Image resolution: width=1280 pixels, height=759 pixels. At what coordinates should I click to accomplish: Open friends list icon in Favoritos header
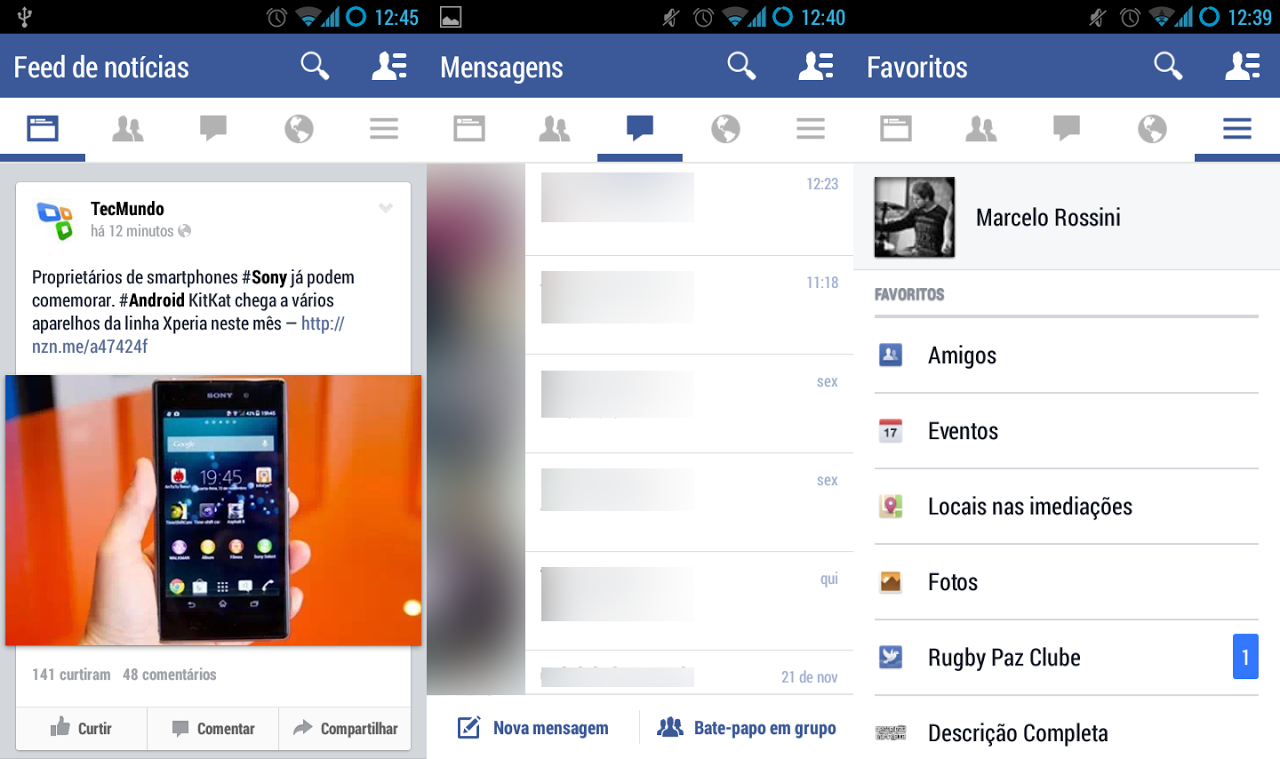click(1242, 66)
